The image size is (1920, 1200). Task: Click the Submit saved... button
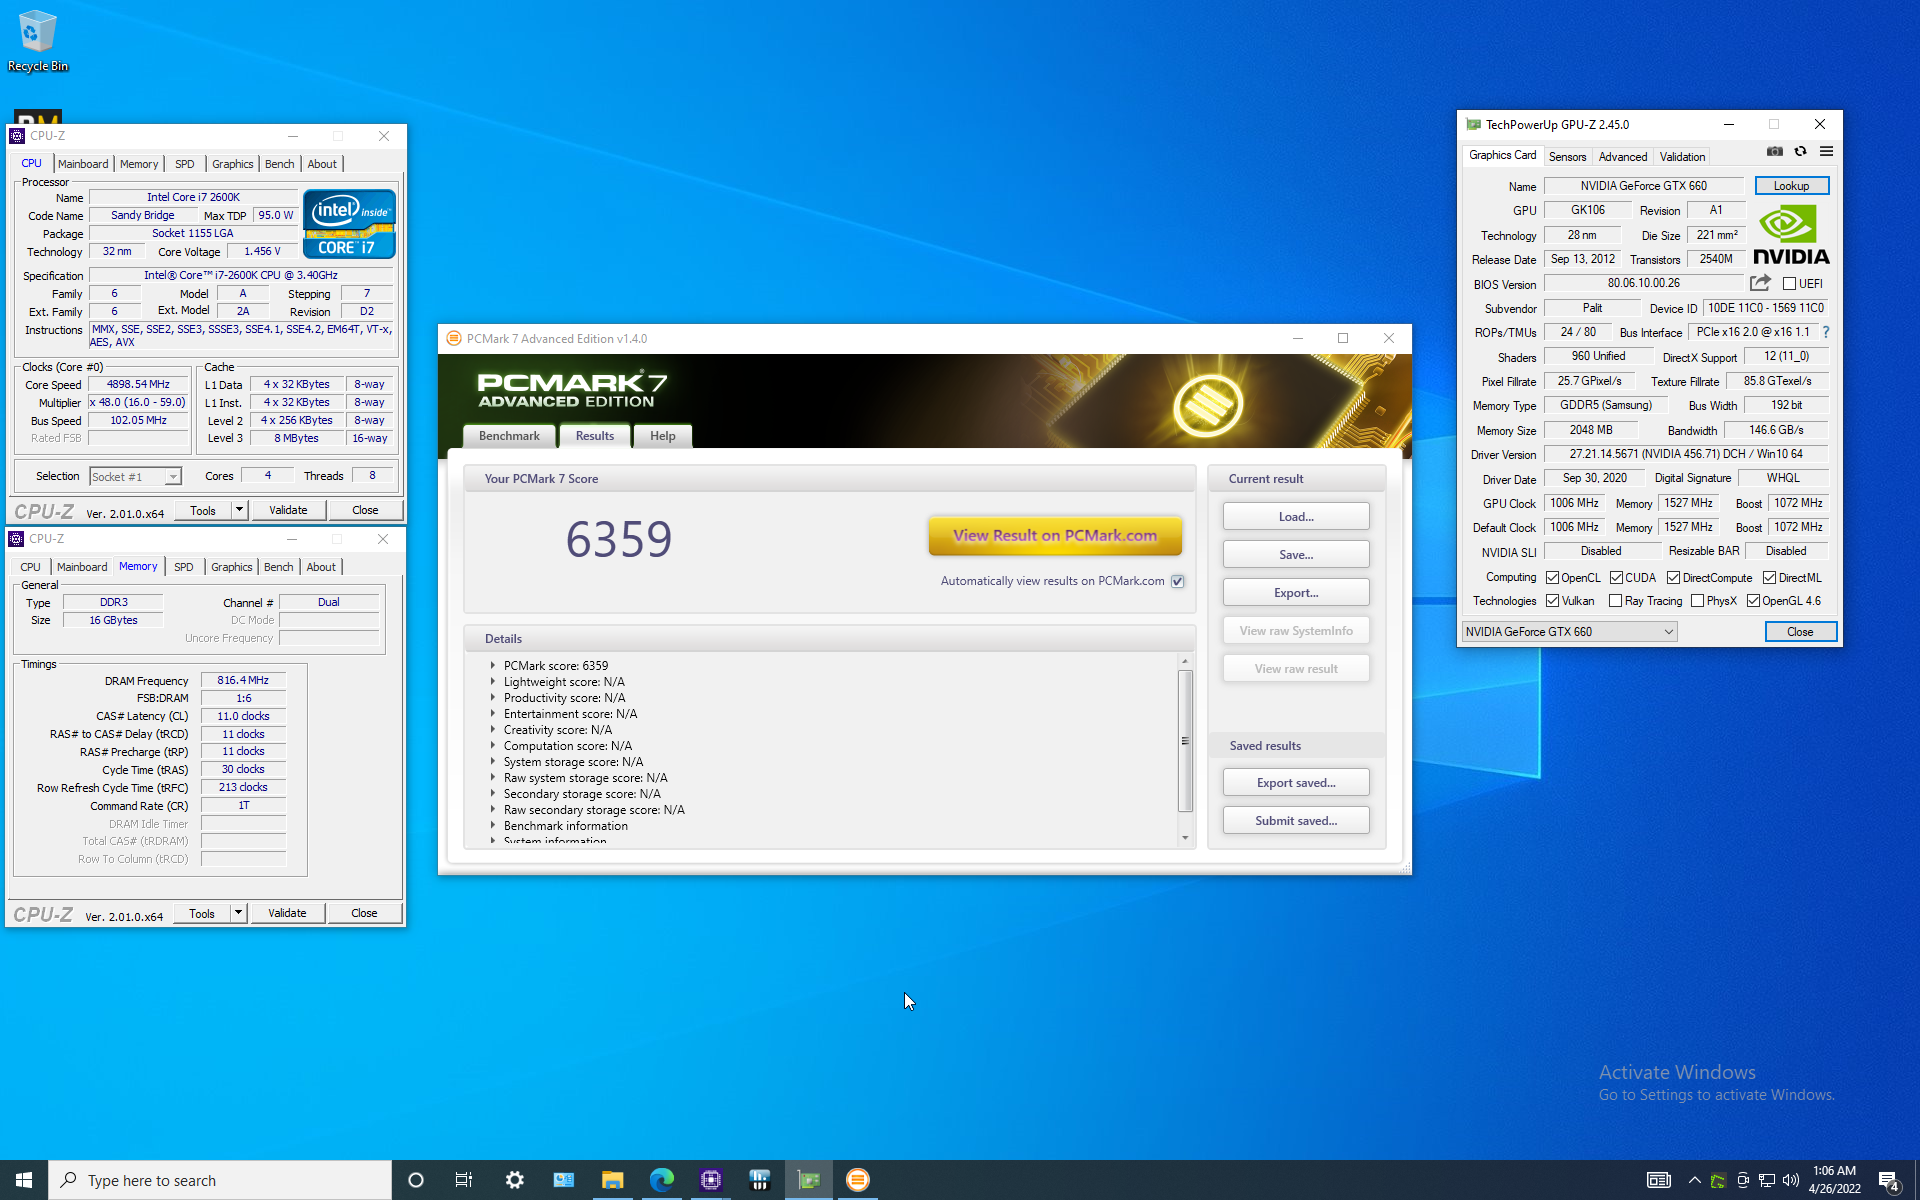[x=1296, y=821]
